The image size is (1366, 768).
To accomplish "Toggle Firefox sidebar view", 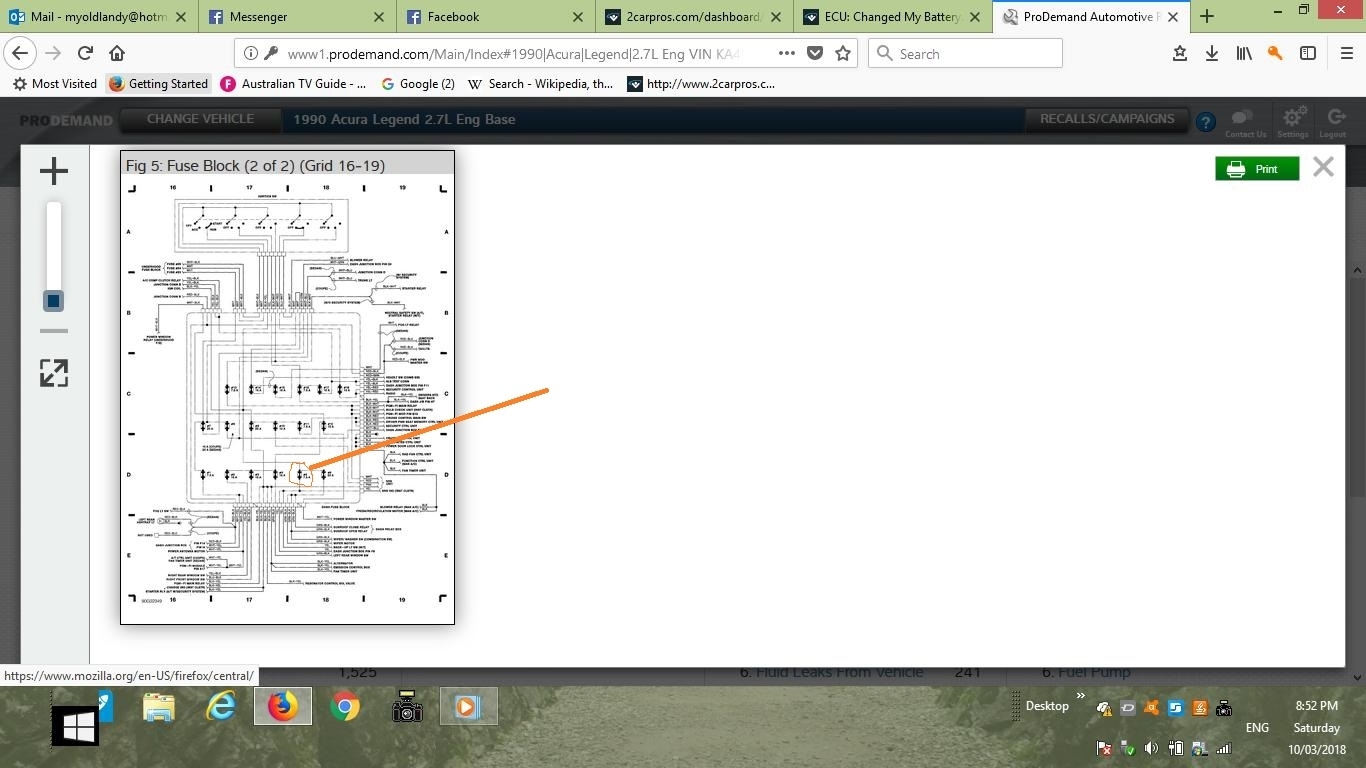I will point(1307,54).
